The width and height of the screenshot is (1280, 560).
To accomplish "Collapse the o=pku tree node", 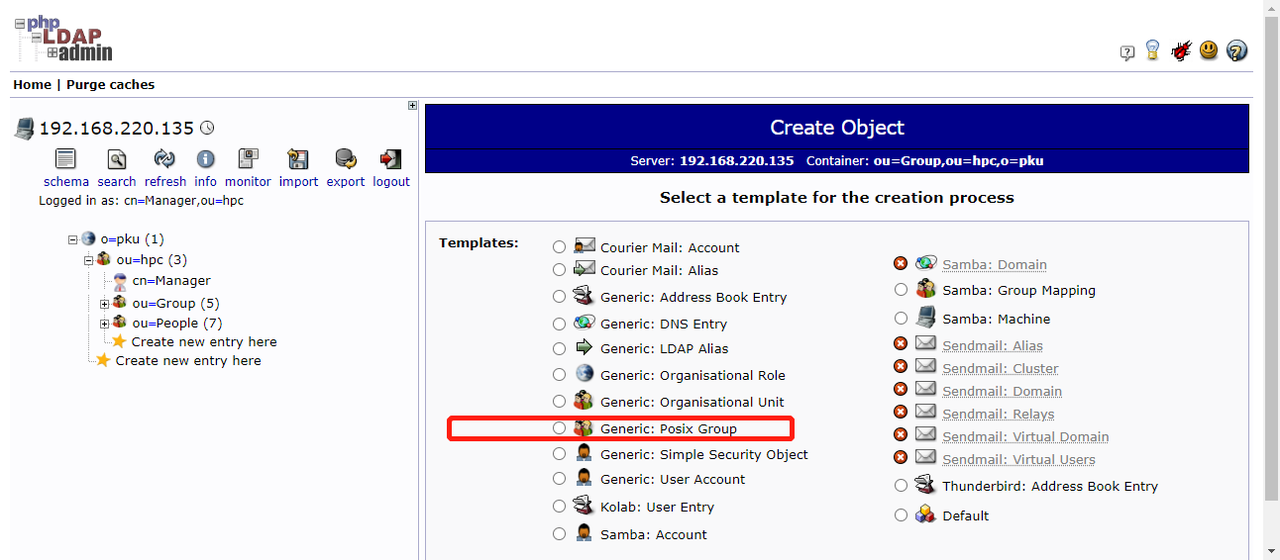I will (73, 239).
